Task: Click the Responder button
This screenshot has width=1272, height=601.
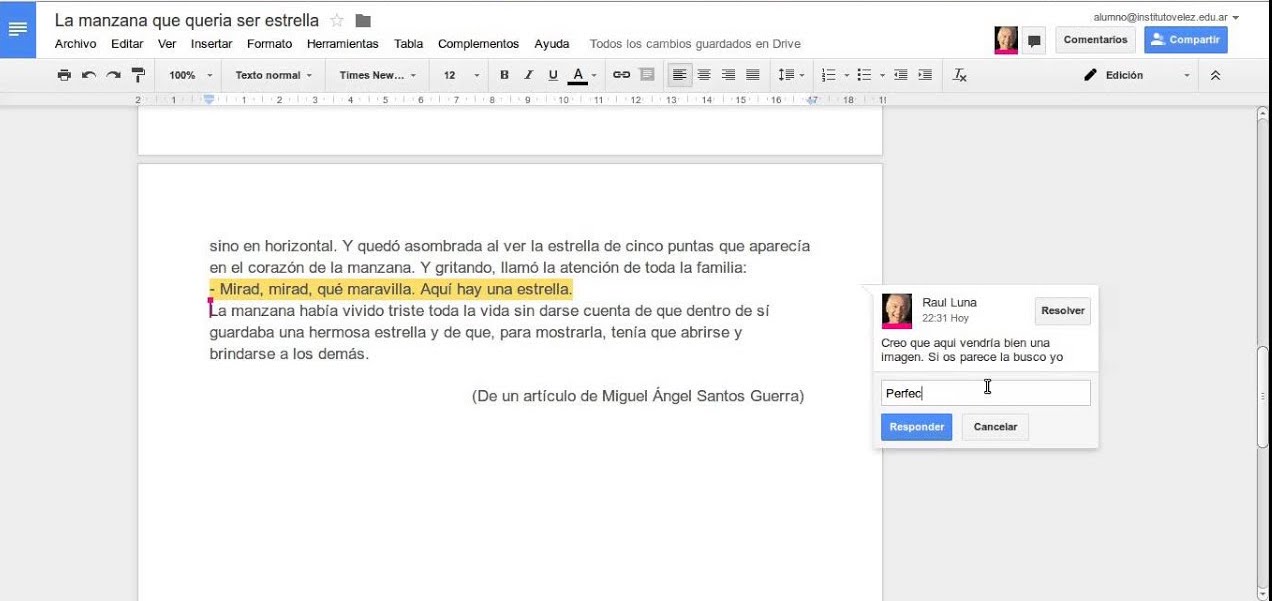Action: (916, 427)
